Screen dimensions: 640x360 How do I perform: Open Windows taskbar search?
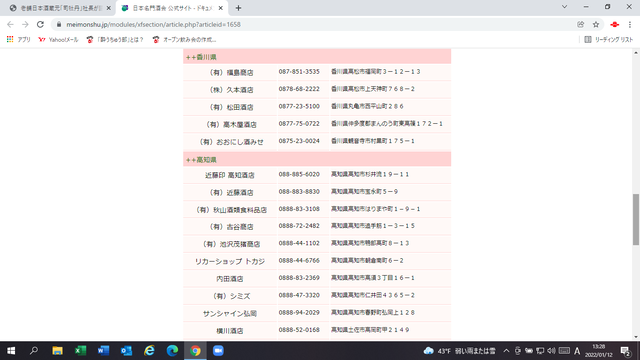pyautogui.click(x=34, y=351)
